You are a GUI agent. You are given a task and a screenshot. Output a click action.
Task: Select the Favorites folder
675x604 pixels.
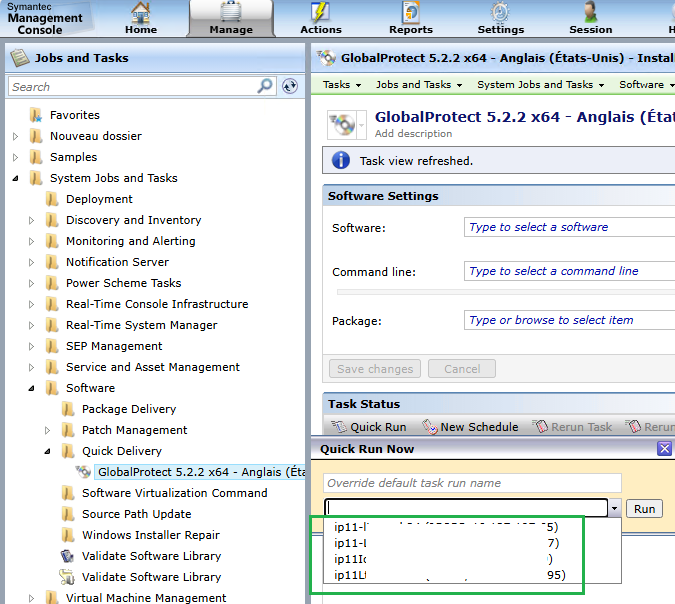pos(74,115)
